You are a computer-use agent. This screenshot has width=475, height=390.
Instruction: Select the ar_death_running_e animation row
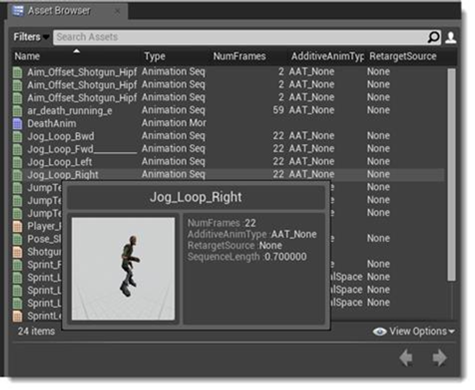point(228,110)
